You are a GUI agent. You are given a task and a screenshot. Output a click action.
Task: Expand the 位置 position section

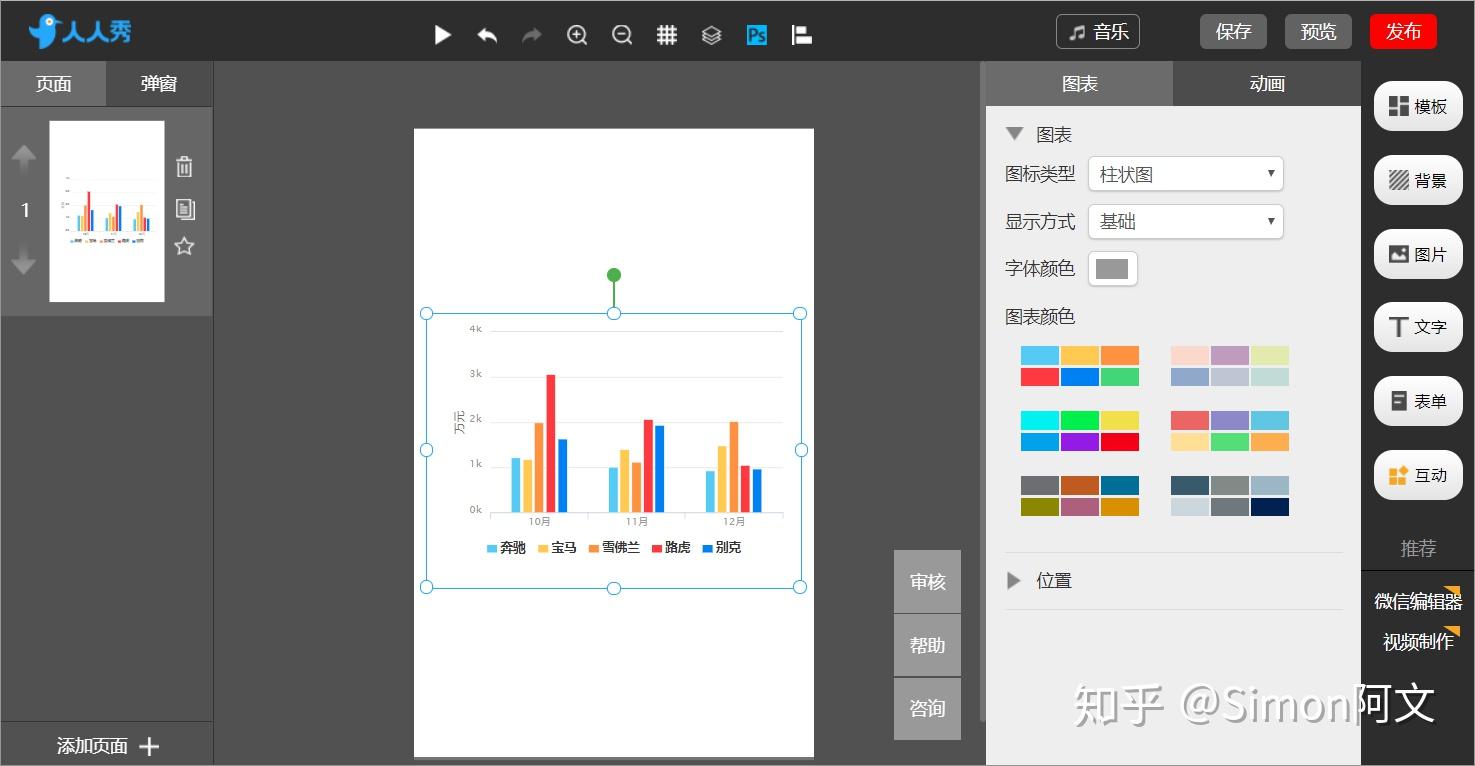[1014, 580]
